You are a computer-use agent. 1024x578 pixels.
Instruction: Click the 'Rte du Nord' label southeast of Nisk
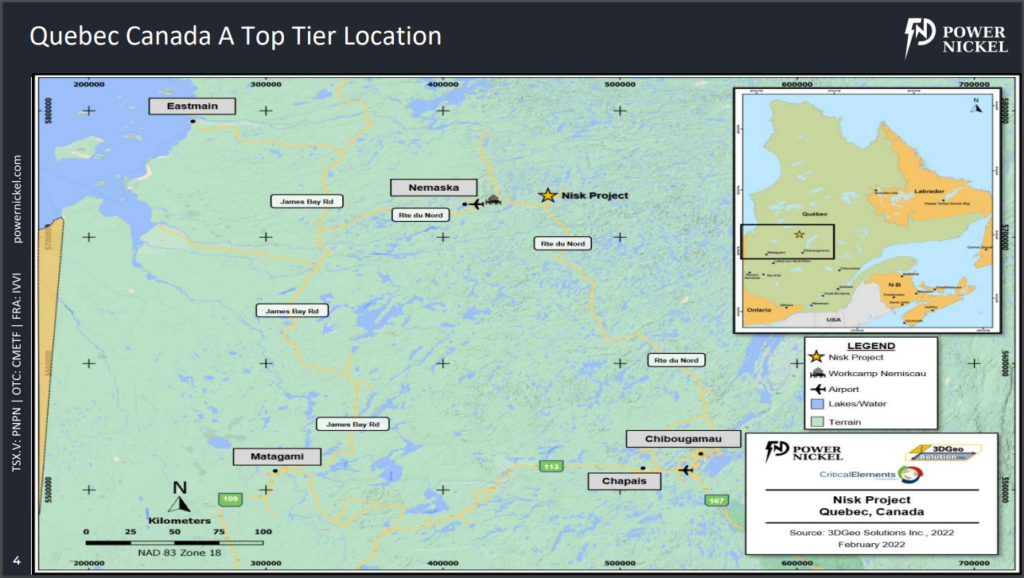[x=563, y=244]
